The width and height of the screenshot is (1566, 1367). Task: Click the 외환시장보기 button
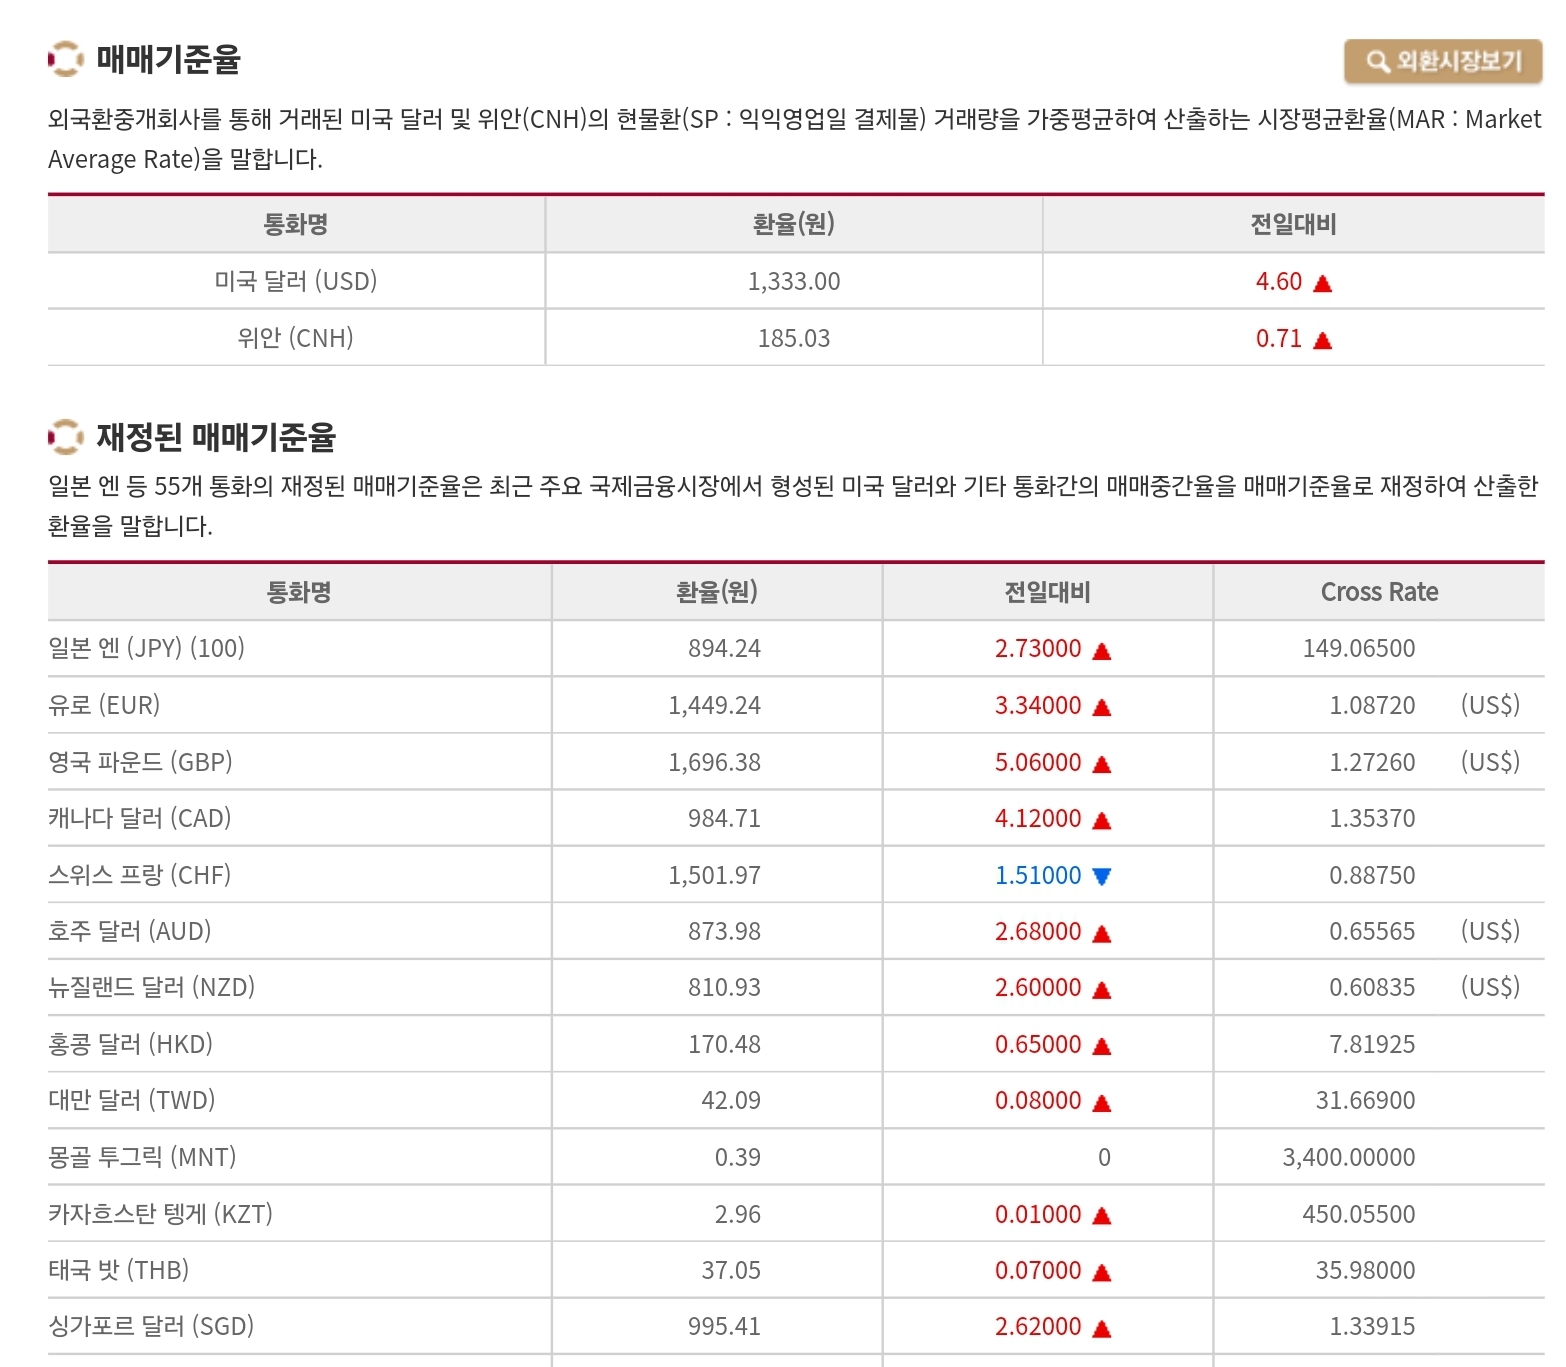(1442, 61)
